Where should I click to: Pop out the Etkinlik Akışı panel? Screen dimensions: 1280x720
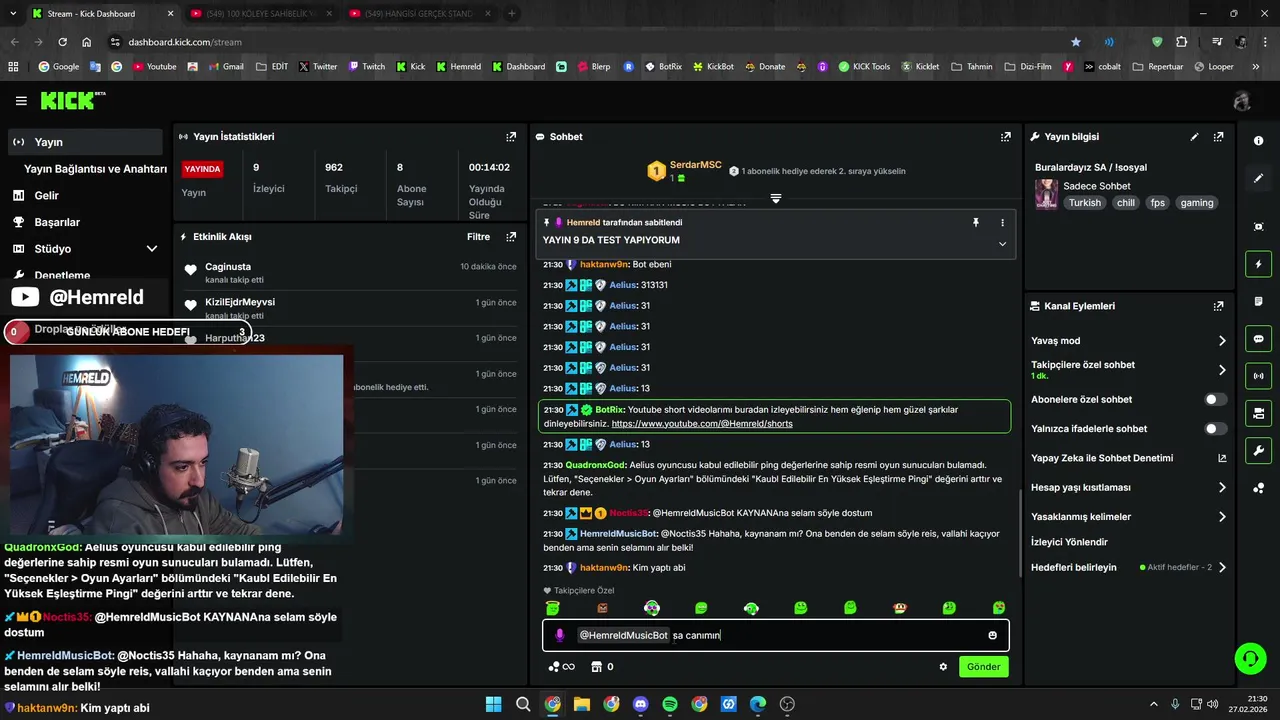511,237
